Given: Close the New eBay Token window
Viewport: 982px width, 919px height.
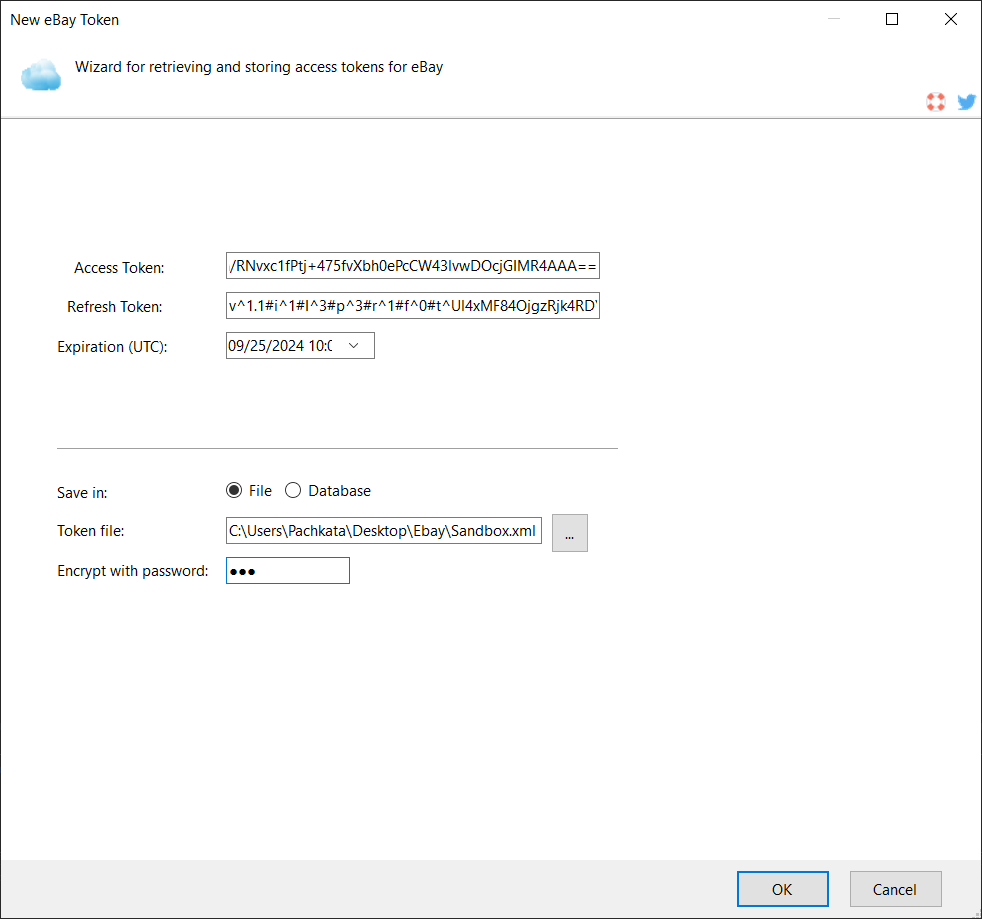Looking at the screenshot, I should [951, 19].
